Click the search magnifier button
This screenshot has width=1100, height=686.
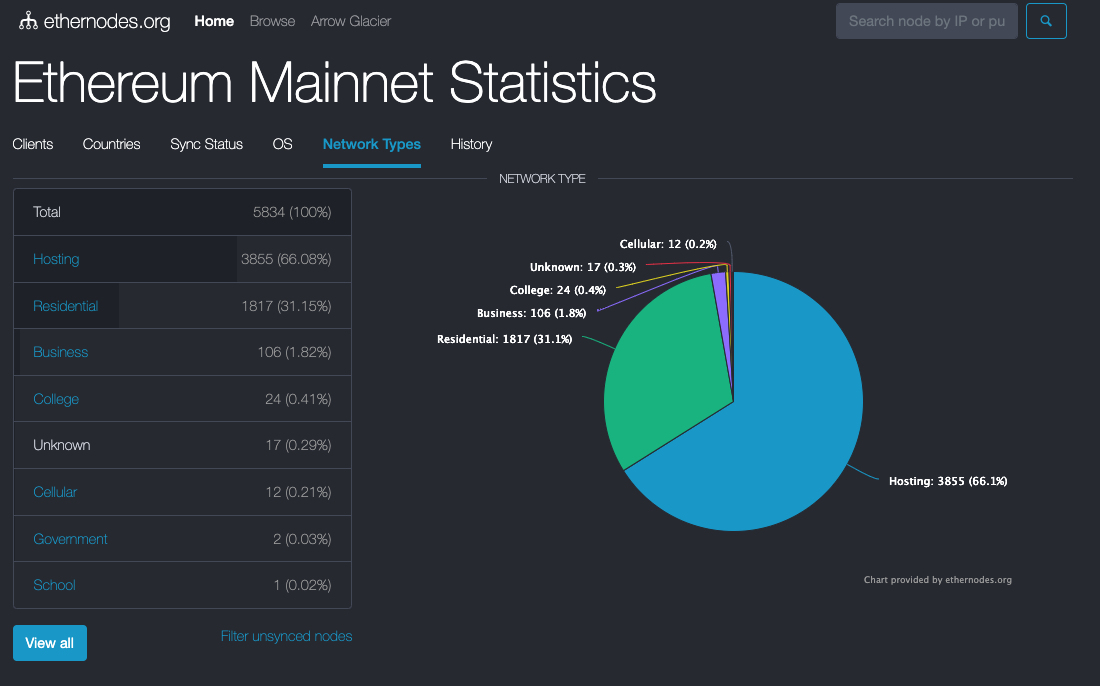click(1046, 21)
